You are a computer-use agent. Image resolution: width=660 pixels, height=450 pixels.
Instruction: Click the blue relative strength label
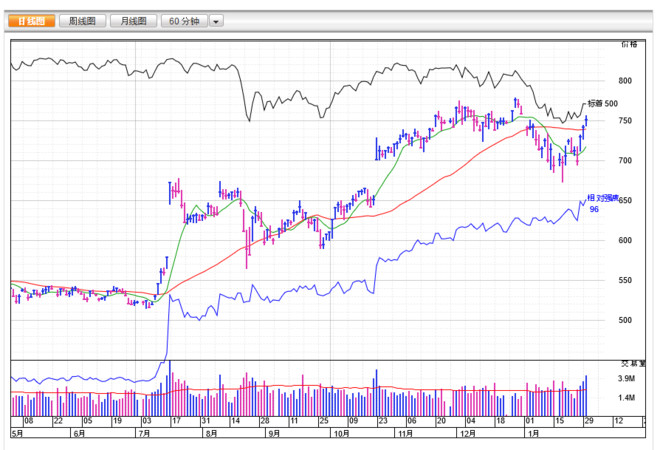(x=603, y=198)
